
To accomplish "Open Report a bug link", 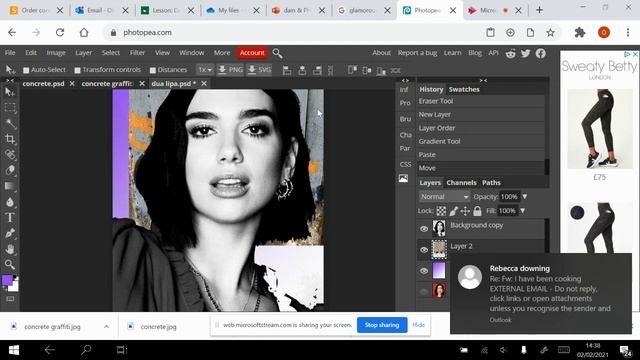I will pyautogui.click(x=417, y=53).
